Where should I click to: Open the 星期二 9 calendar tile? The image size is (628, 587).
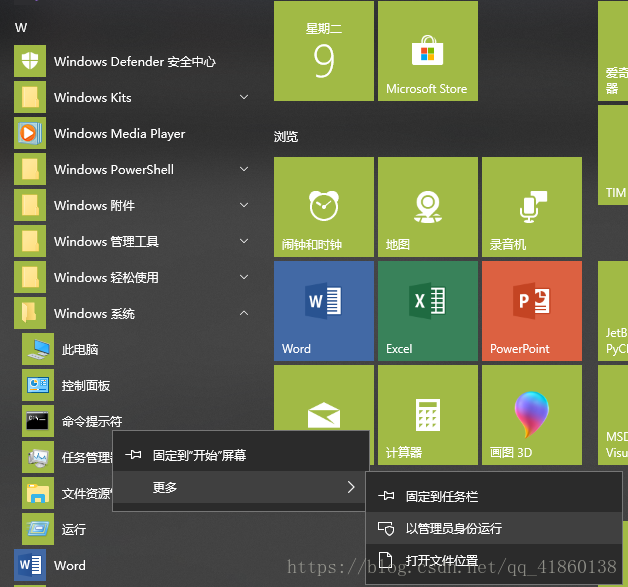324,51
